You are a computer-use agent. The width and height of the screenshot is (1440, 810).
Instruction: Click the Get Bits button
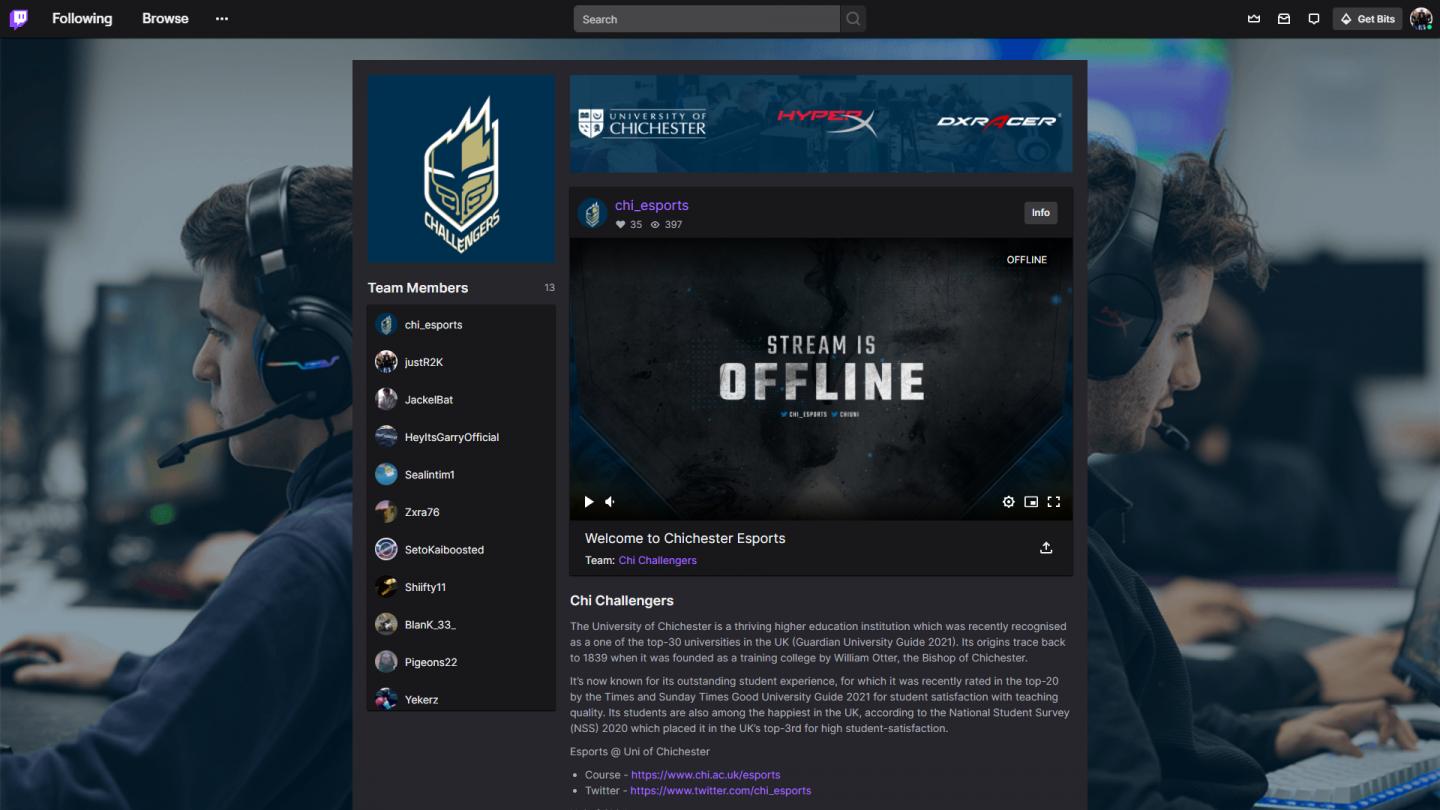1367,18
